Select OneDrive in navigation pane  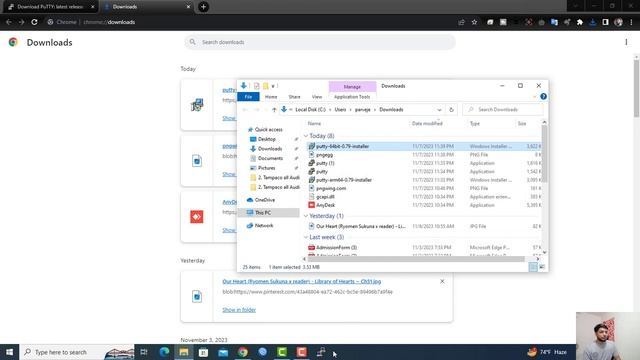point(264,200)
